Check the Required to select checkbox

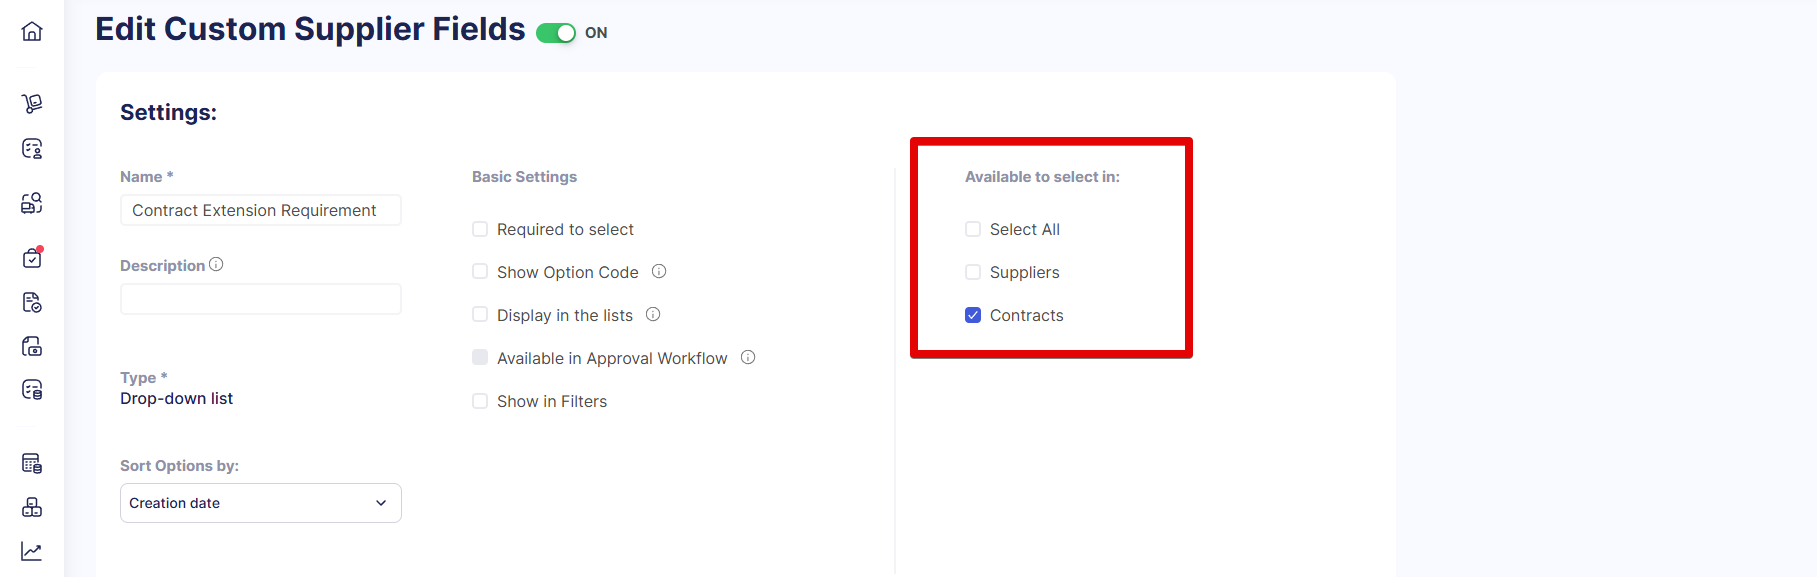[x=480, y=229]
